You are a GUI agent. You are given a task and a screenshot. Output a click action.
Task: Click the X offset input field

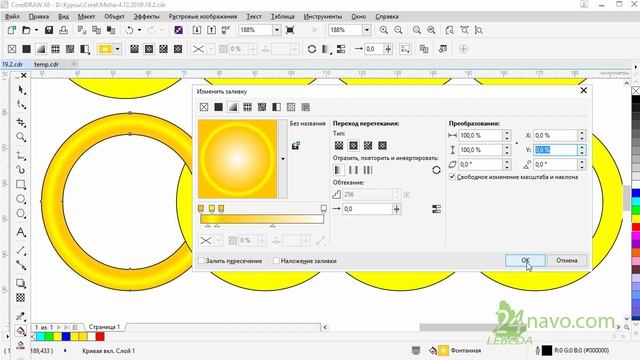click(x=555, y=135)
